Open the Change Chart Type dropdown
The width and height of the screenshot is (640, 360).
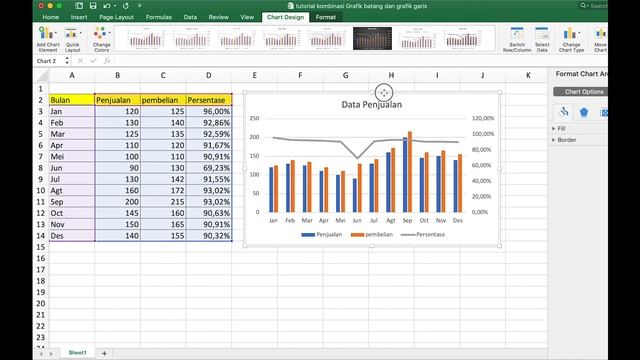coord(571,40)
